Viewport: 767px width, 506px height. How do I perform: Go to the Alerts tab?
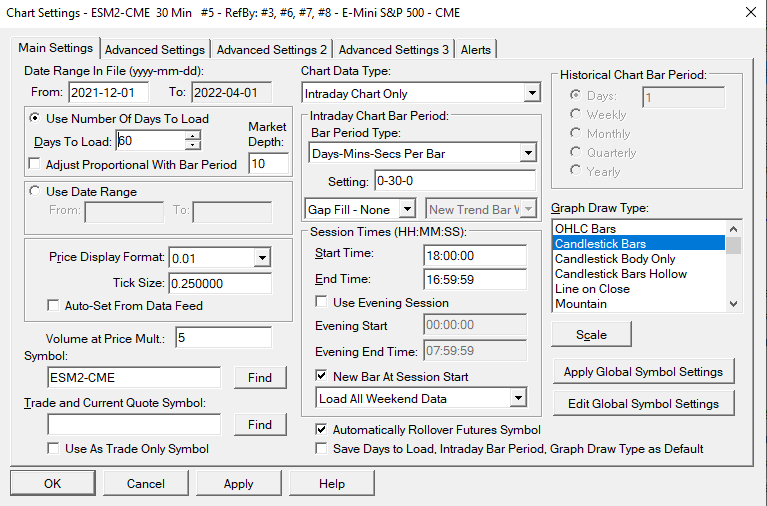475,49
